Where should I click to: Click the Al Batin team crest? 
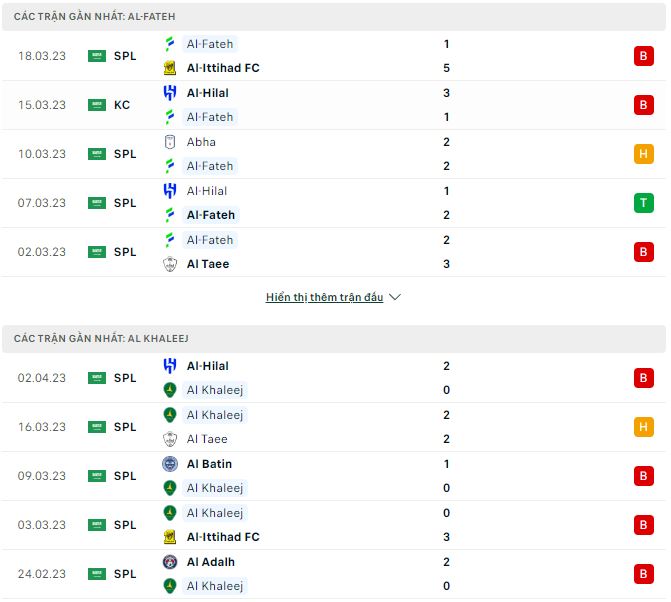pos(170,464)
